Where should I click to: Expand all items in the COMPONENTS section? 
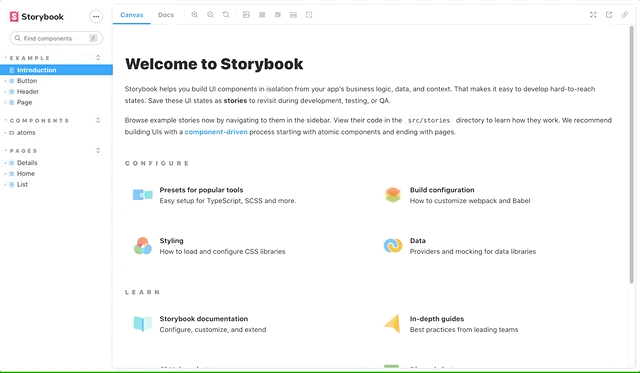tap(98, 120)
